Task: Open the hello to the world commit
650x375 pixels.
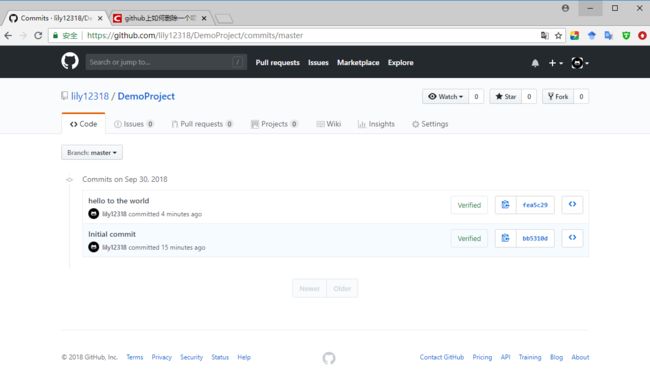Action: [119, 201]
